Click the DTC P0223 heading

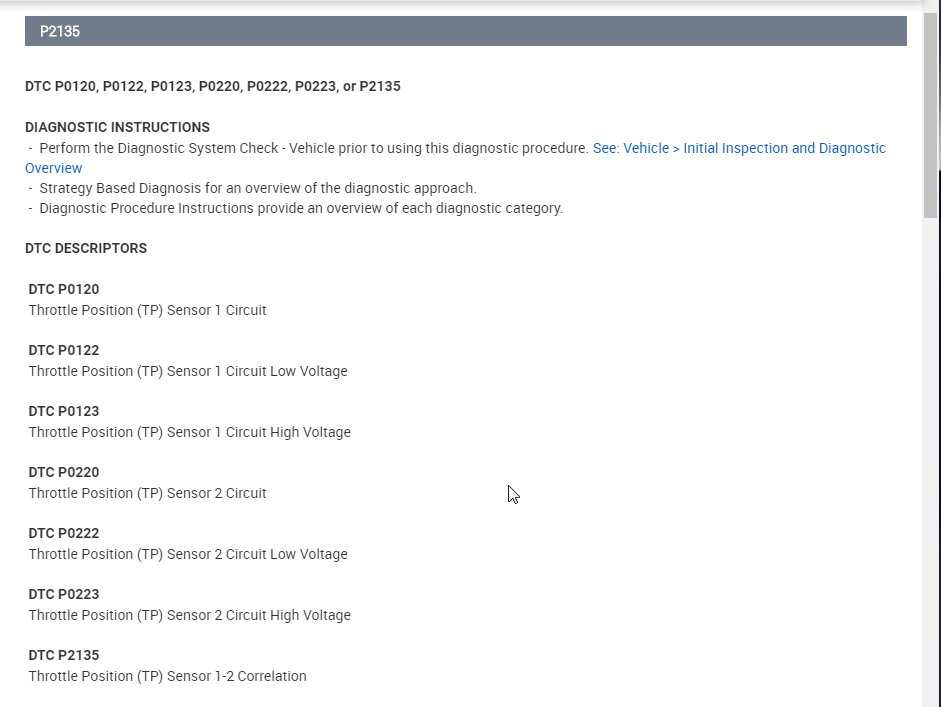[64, 594]
